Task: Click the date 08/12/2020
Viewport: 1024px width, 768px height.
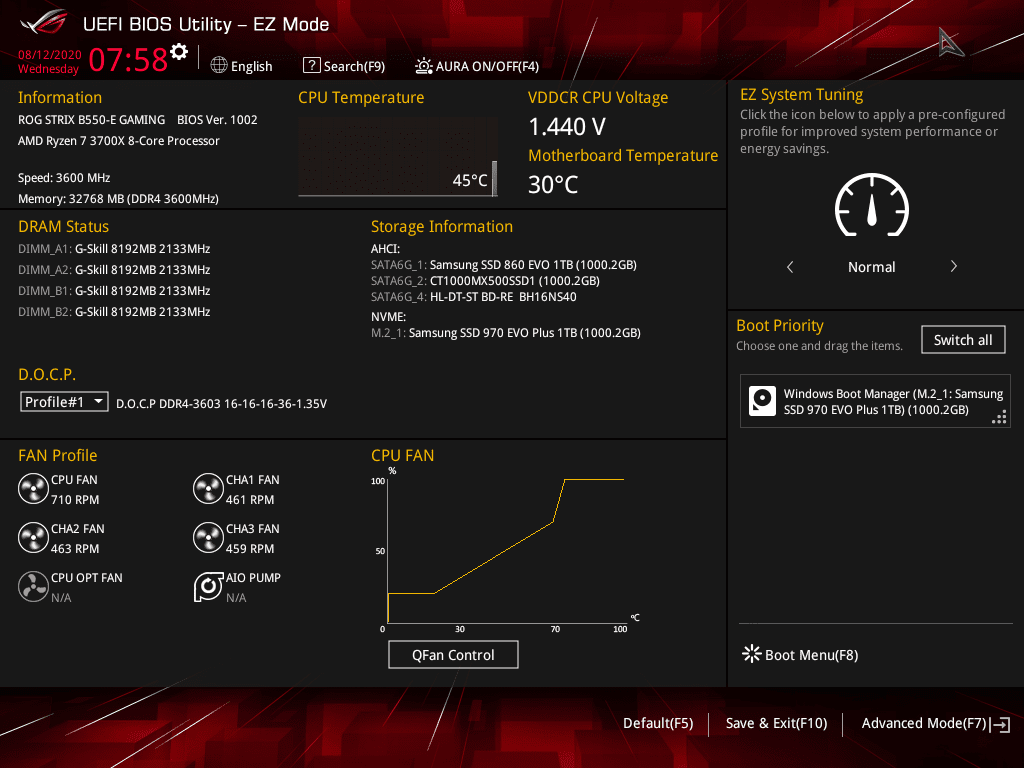Action: coord(50,55)
